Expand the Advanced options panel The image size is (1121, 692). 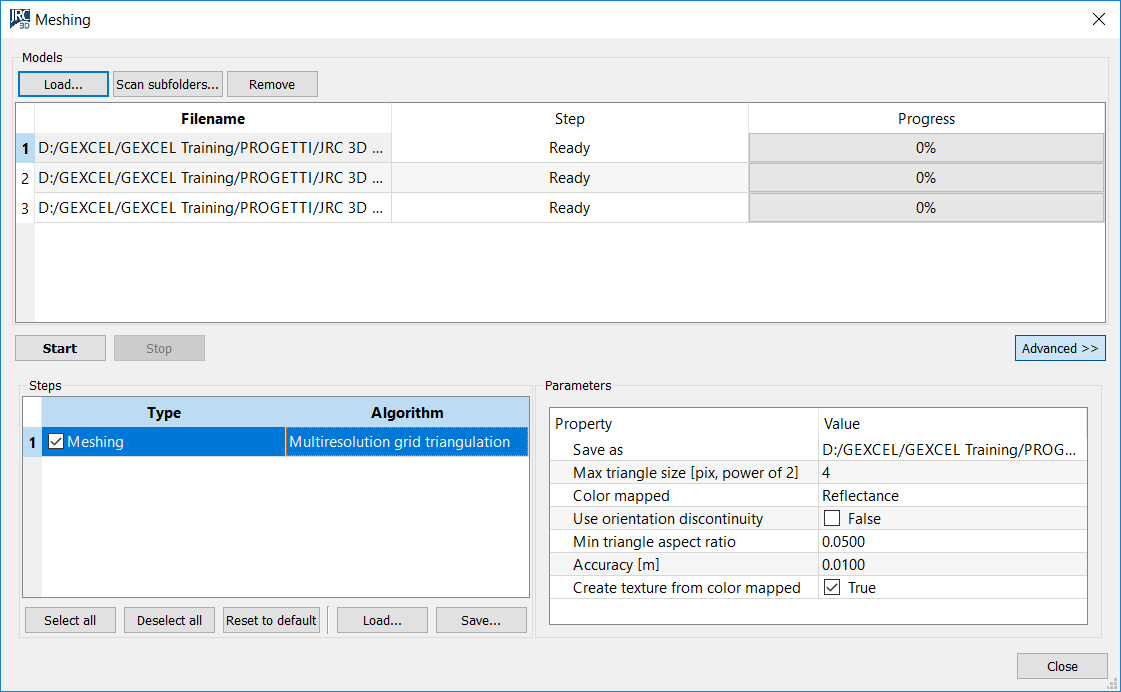click(x=1060, y=348)
